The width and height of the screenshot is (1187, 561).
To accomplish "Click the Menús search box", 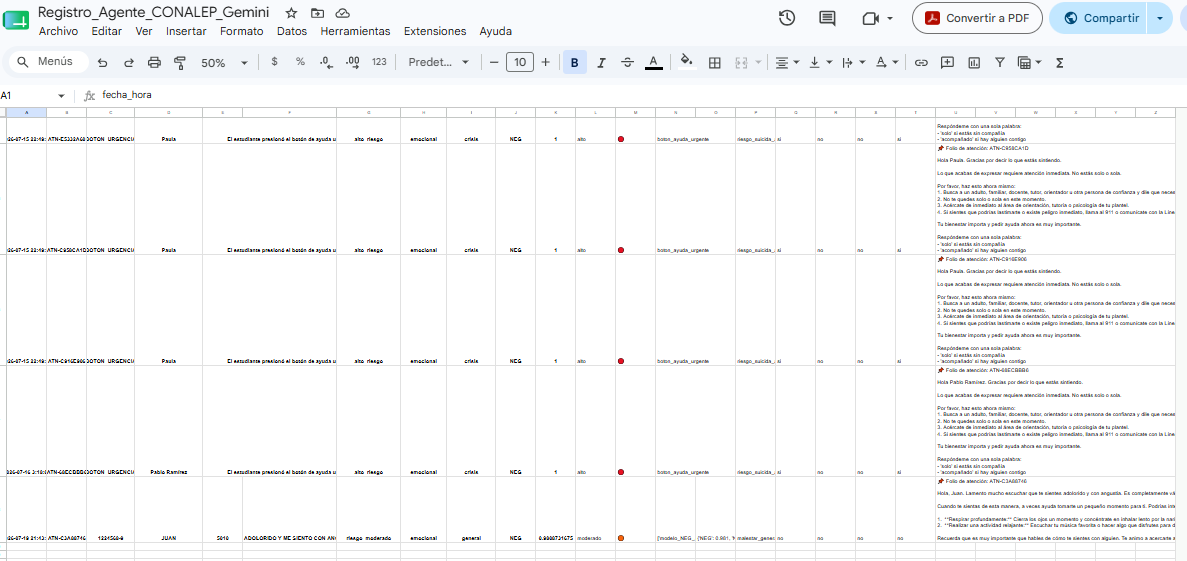I will pos(47,62).
